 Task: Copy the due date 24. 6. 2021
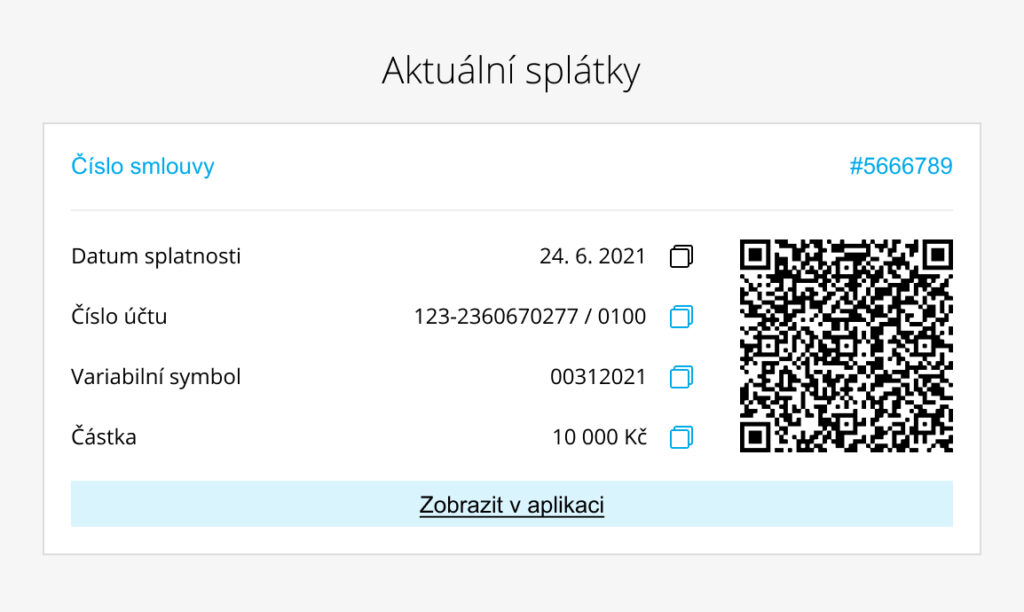click(681, 256)
